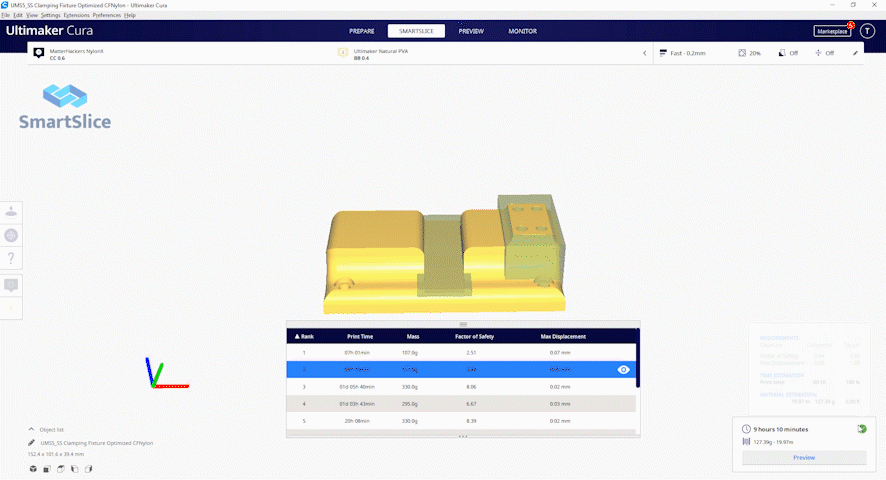Viewport: 886px width, 480px height.
Task: Switch to top view cube icon
Action: [60, 469]
